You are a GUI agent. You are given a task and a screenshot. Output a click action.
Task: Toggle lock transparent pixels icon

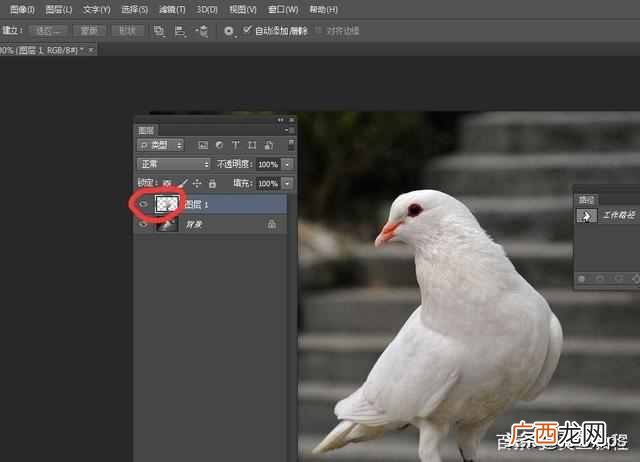click(167, 183)
